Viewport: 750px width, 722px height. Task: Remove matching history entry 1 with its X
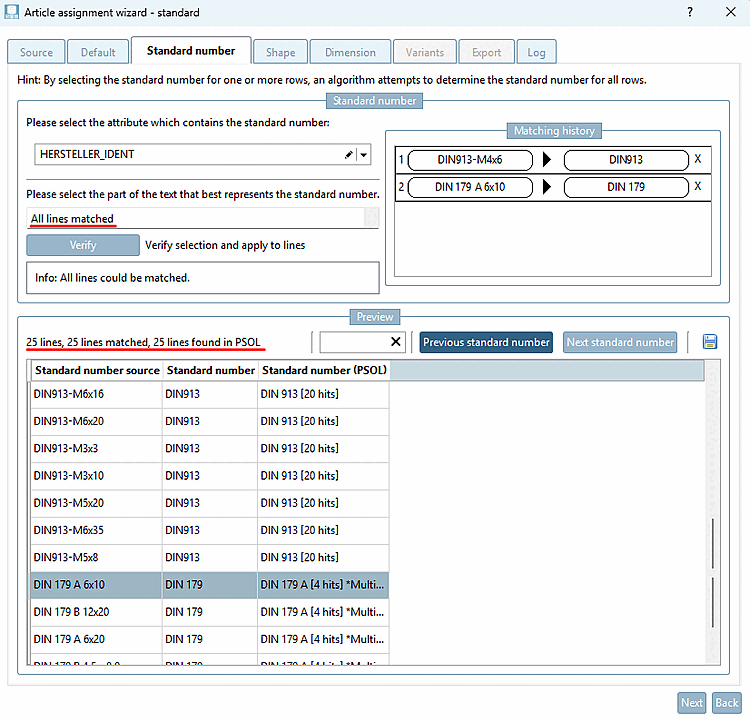coord(698,159)
